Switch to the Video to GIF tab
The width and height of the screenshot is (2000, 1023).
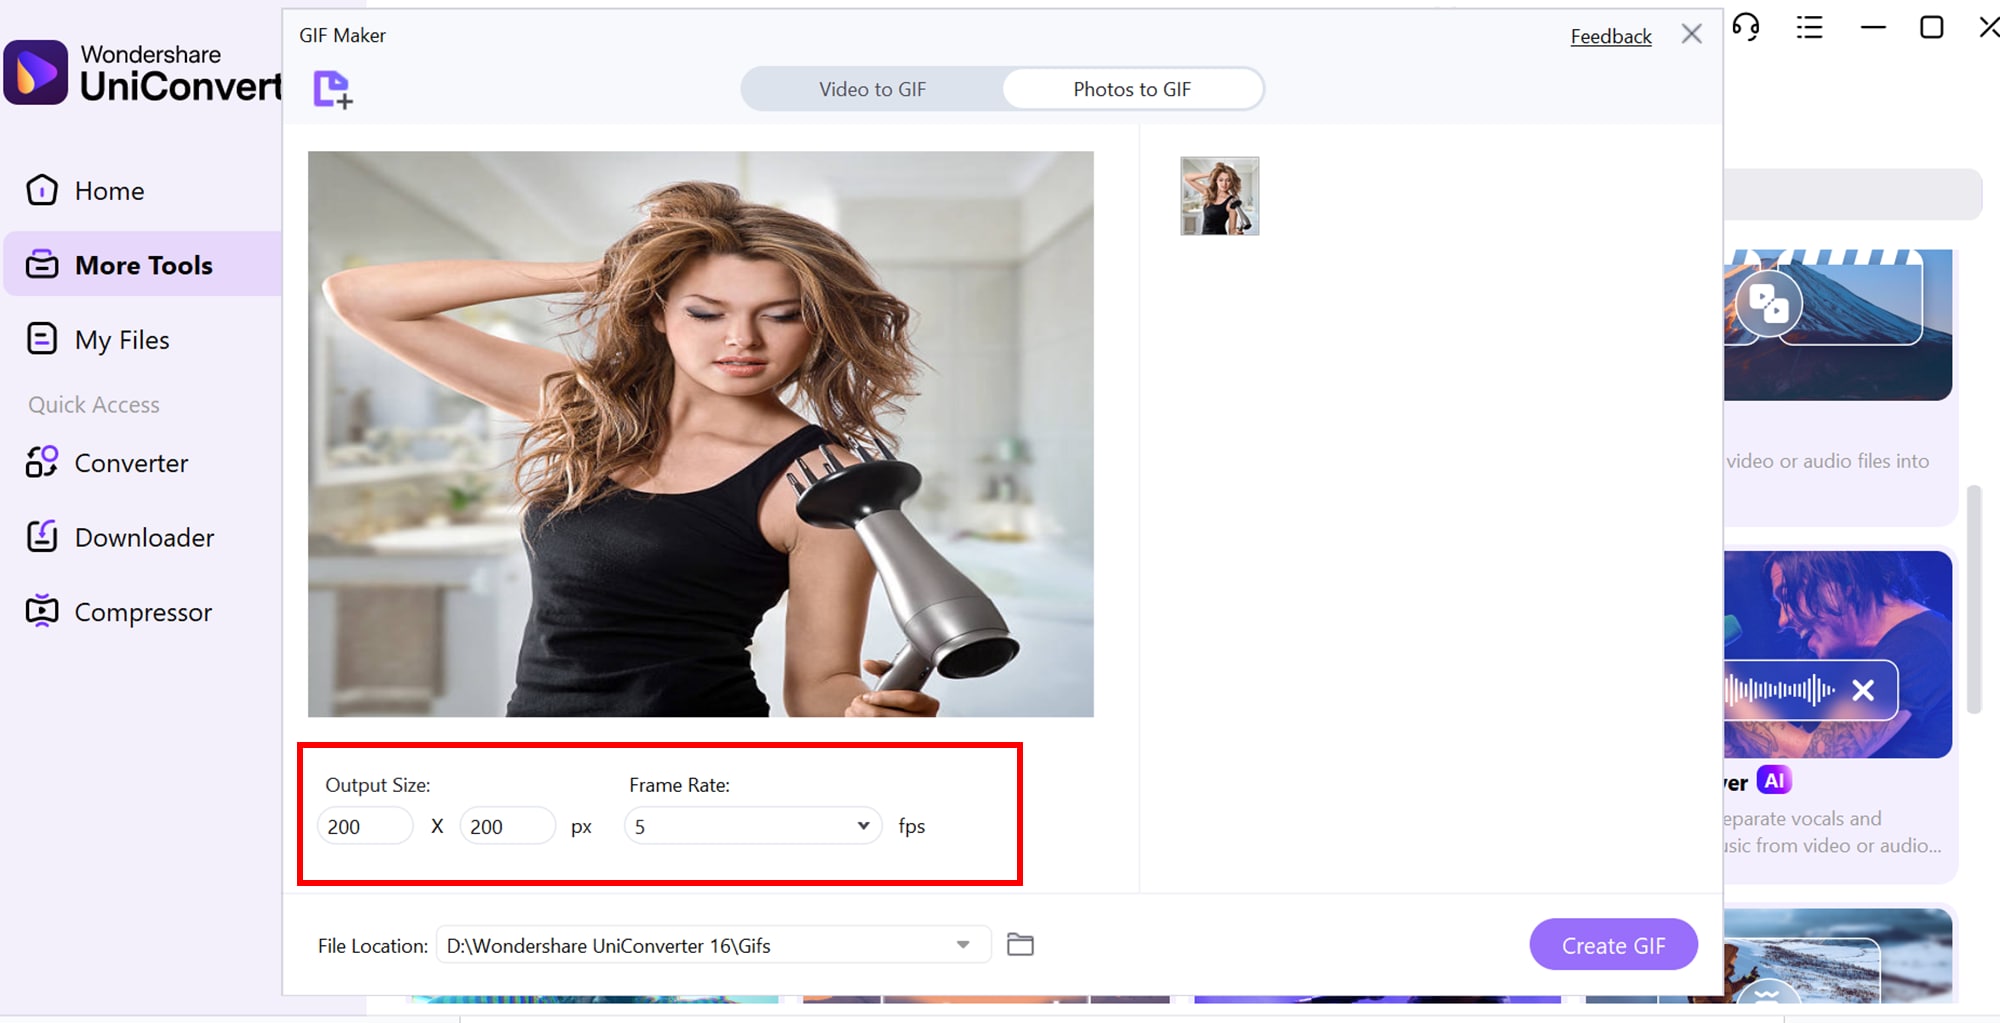pyautogui.click(x=872, y=89)
